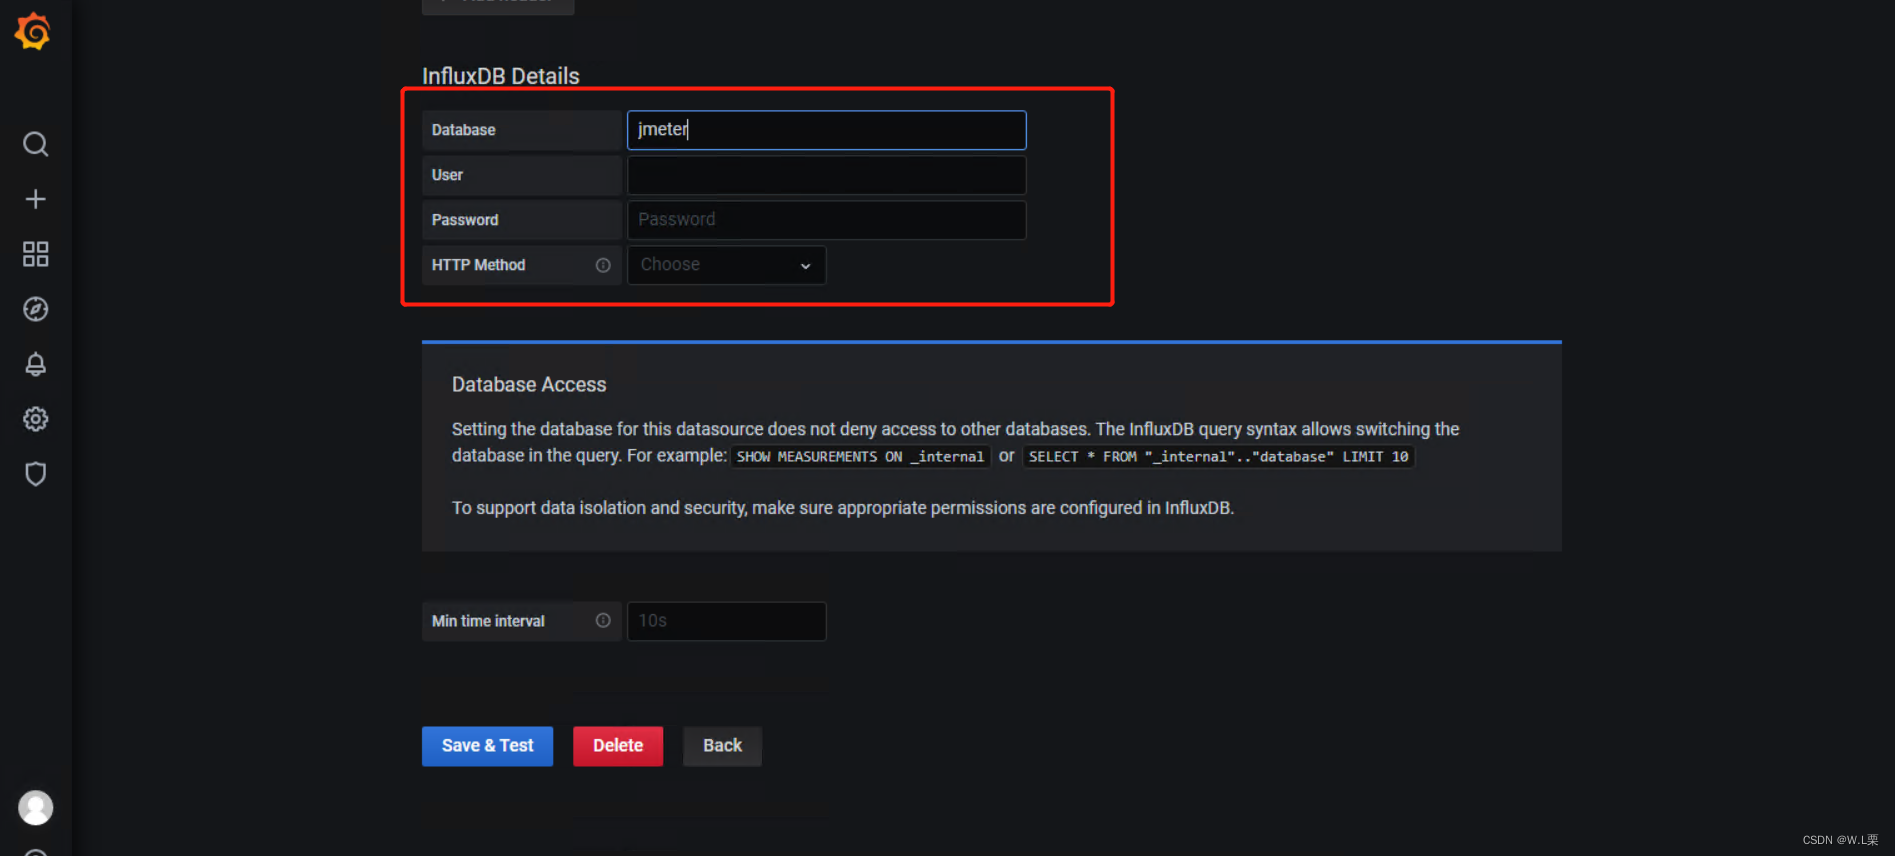Open the Grafana home logo
Viewport: 1895px width, 856px height.
pyautogui.click(x=33, y=32)
